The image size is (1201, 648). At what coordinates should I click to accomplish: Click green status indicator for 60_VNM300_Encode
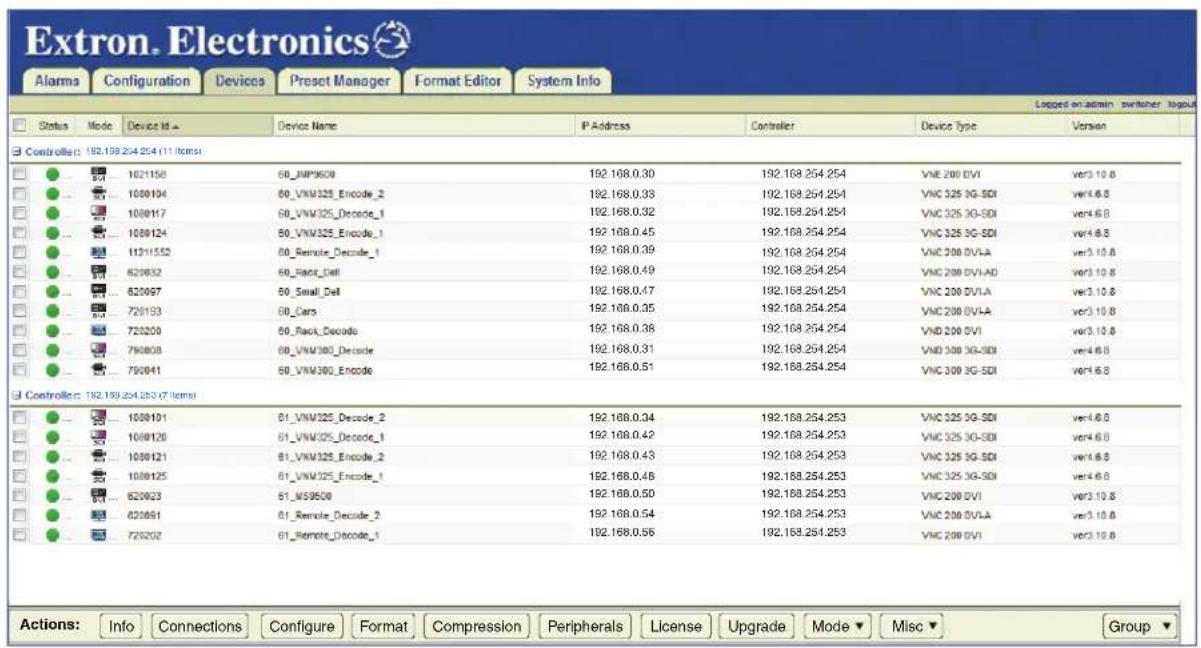click(x=52, y=370)
